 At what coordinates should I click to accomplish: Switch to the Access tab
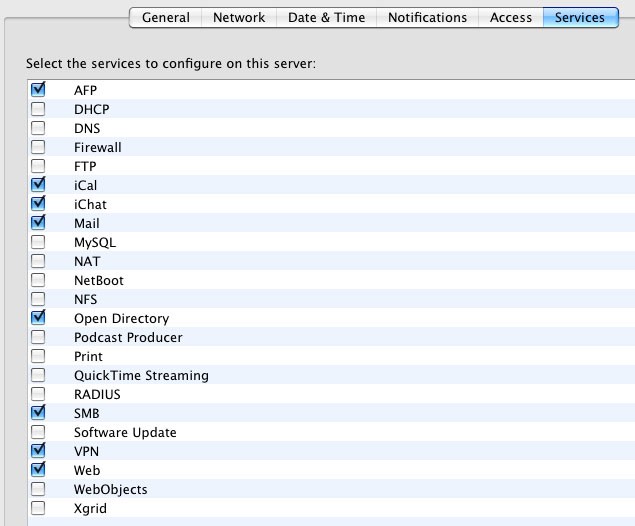click(511, 17)
